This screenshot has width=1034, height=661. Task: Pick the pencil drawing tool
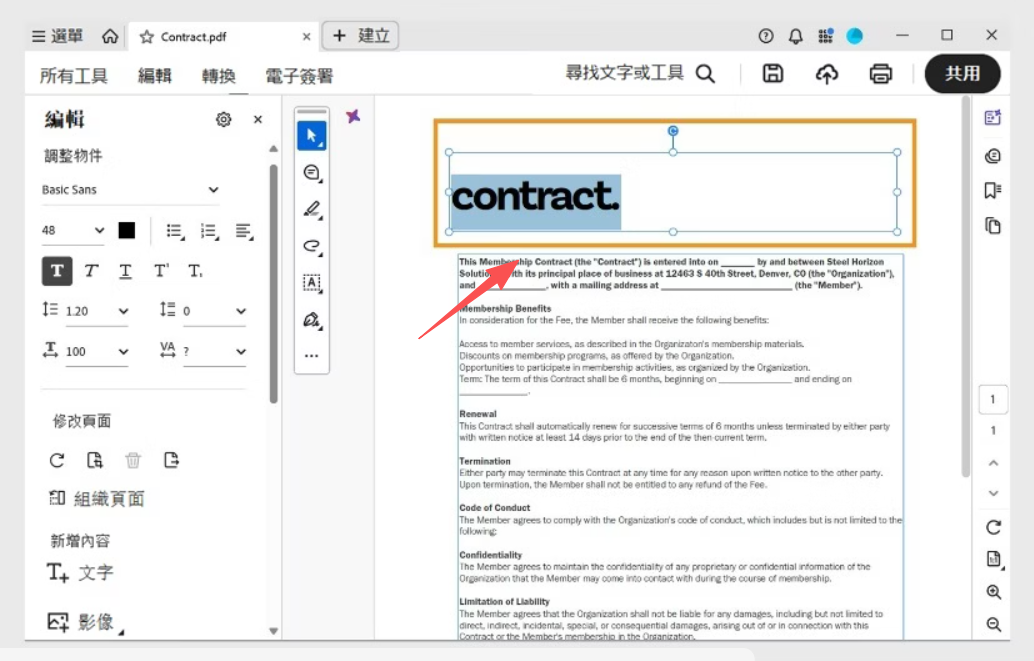click(x=312, y=209)
